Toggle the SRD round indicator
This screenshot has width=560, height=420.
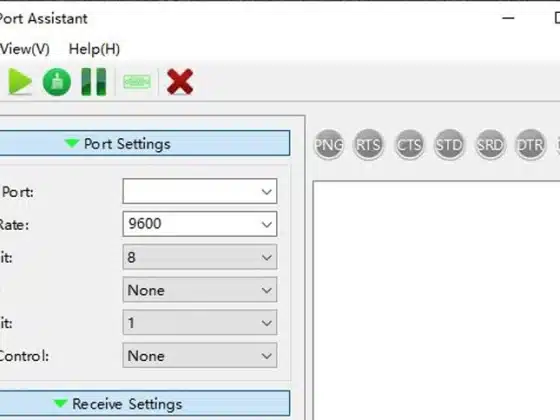490,145
